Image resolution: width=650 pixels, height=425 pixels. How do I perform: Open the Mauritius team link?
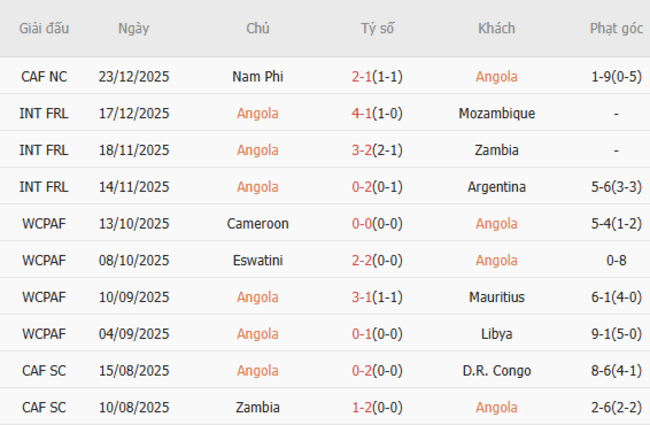[x=497, y=297]
